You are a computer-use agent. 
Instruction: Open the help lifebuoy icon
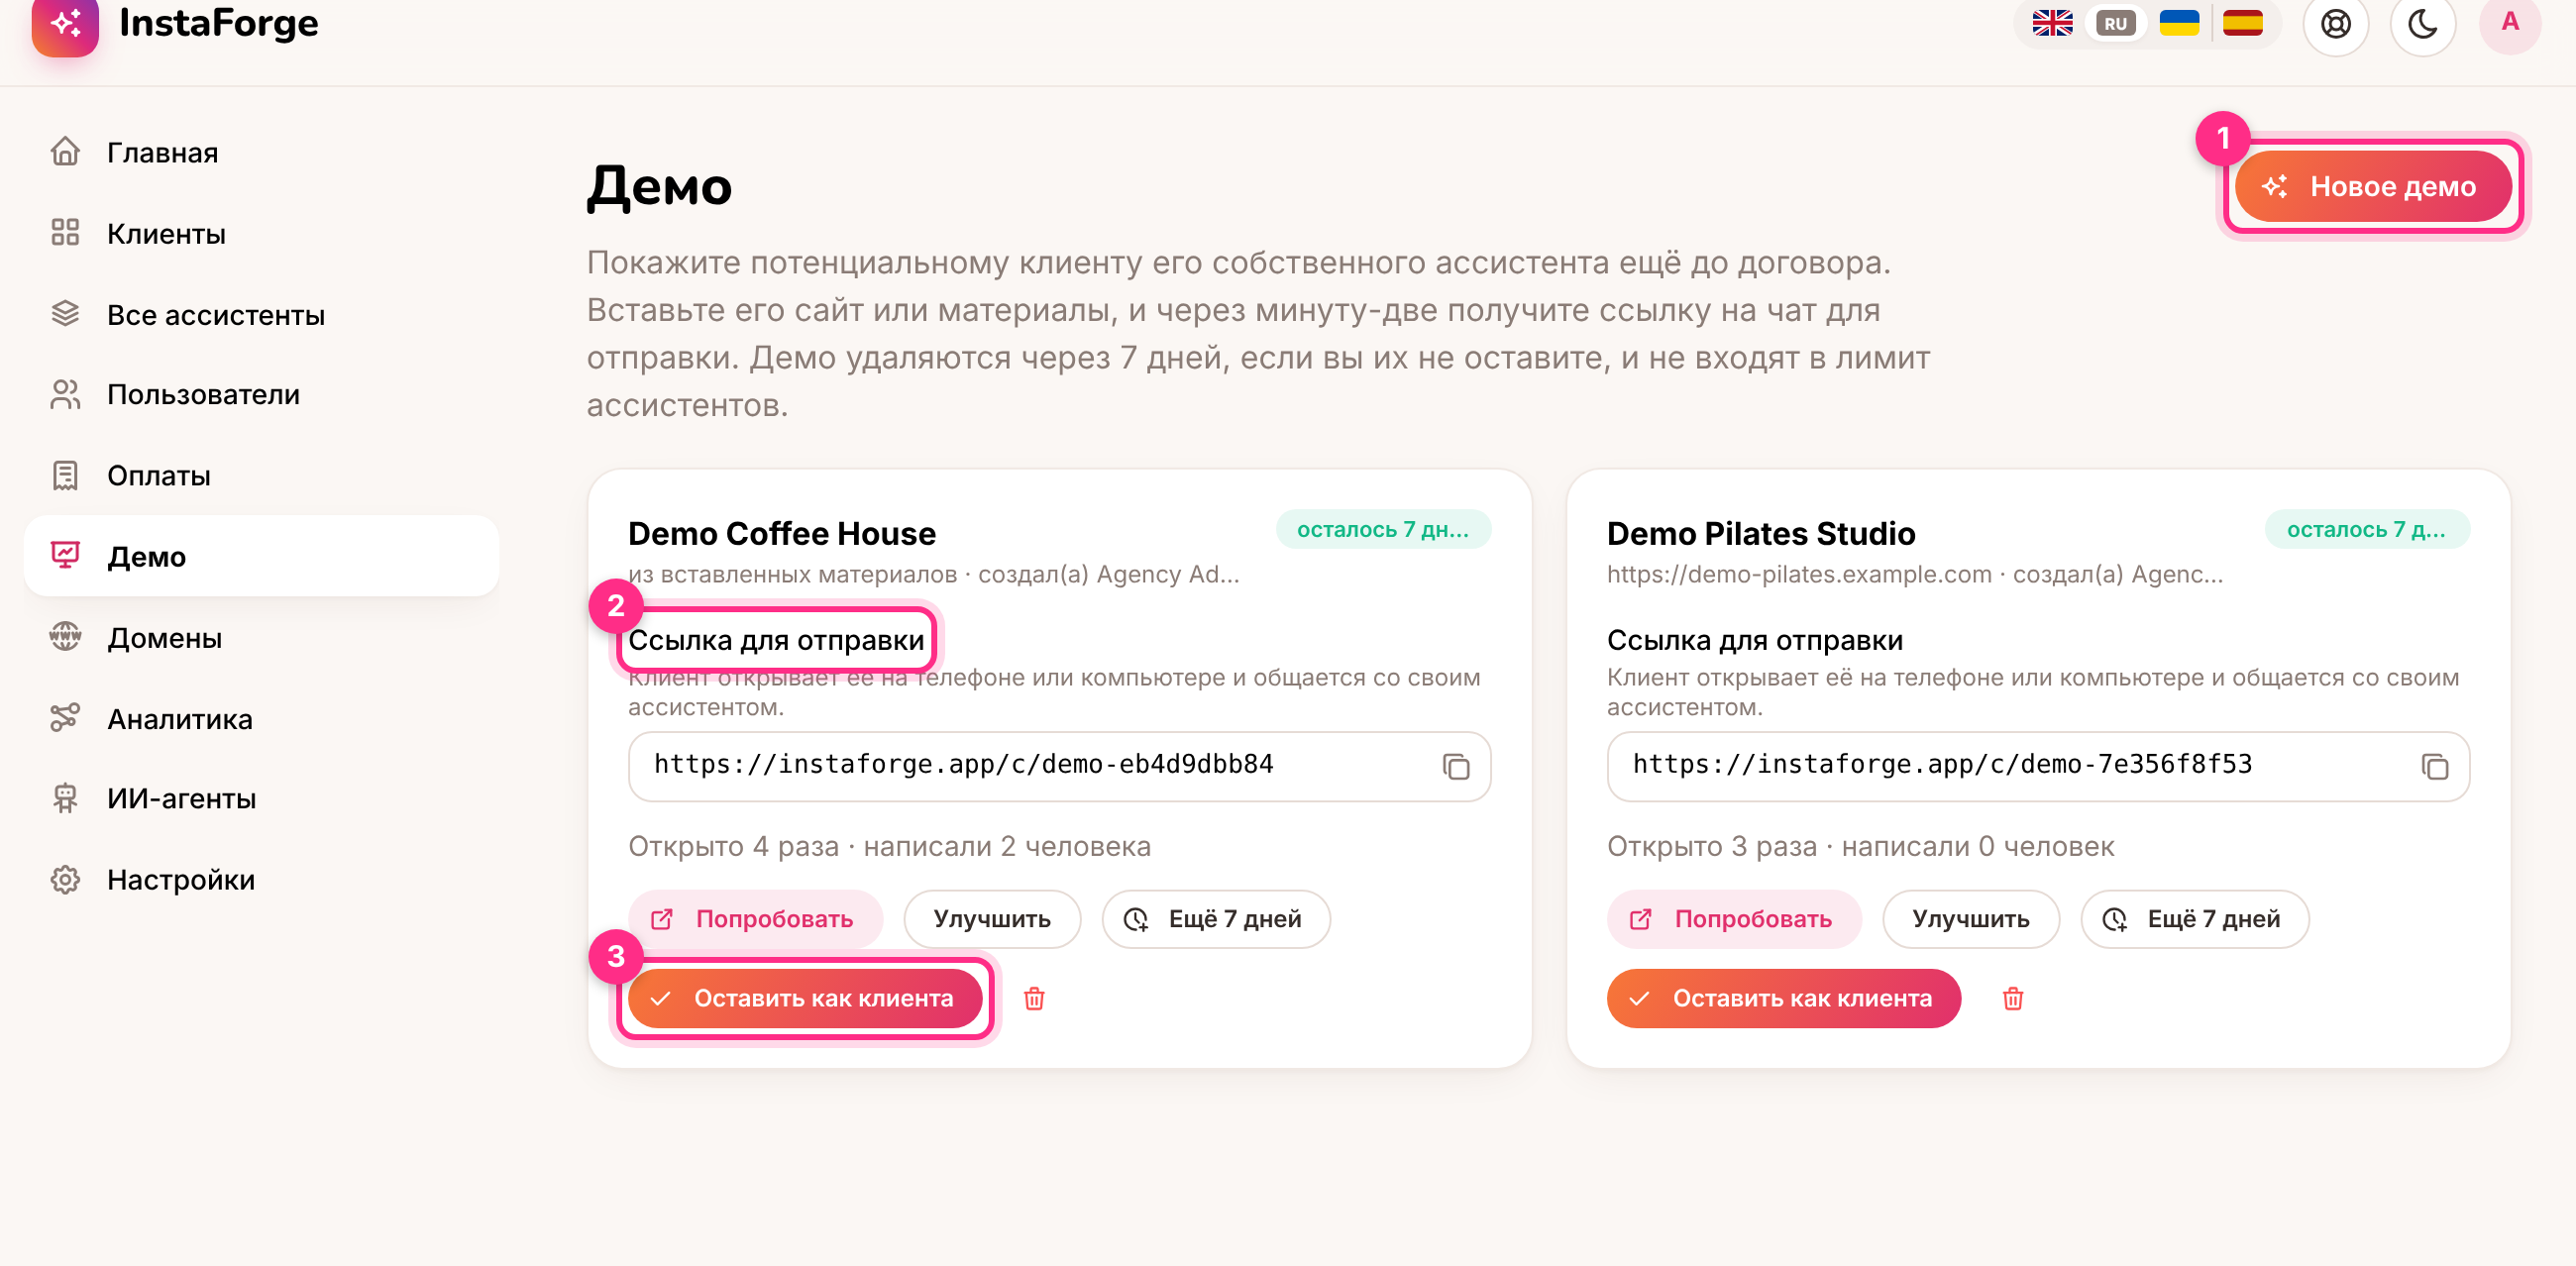(2335, 23)
